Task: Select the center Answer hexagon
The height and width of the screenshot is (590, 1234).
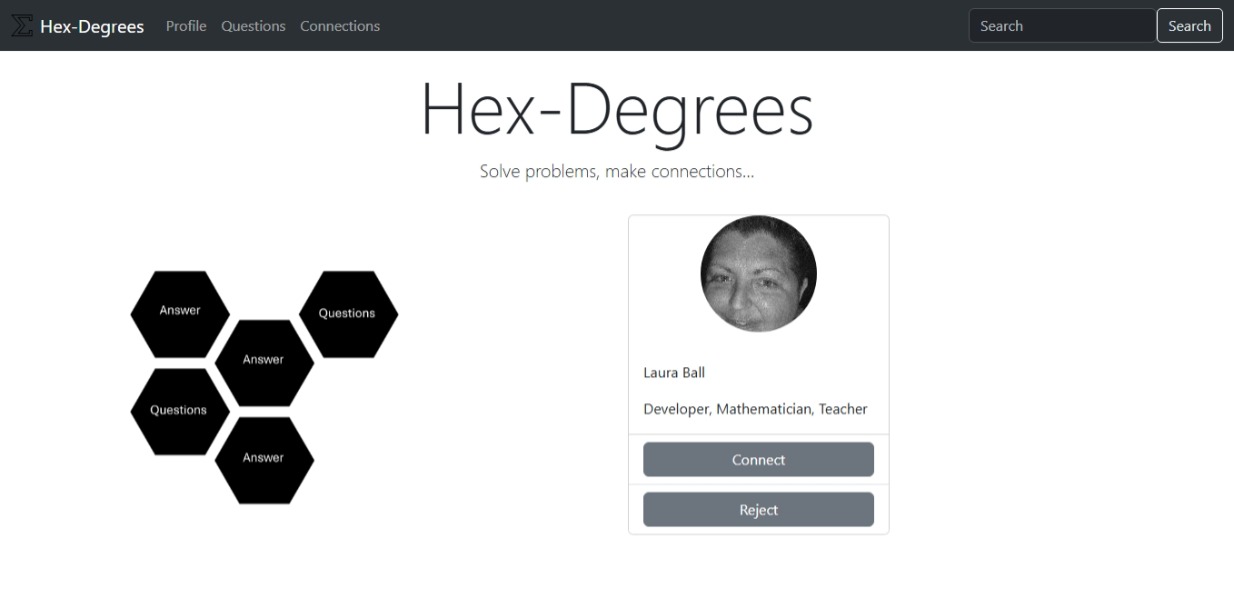Action: click(265, 358)
